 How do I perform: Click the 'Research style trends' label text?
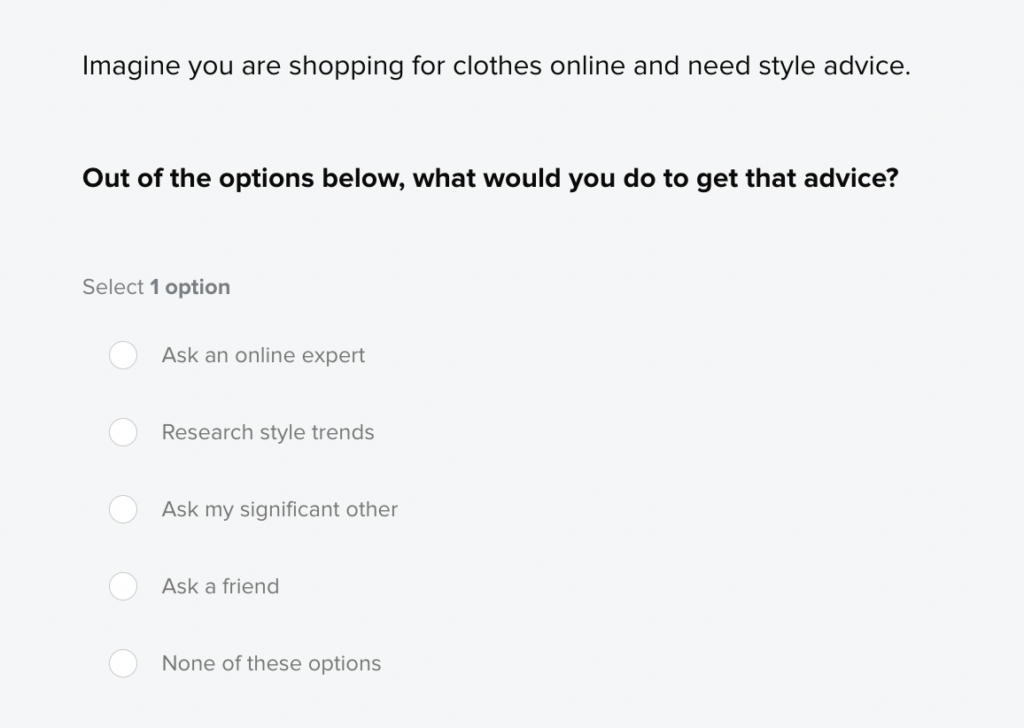pos(268,432)
